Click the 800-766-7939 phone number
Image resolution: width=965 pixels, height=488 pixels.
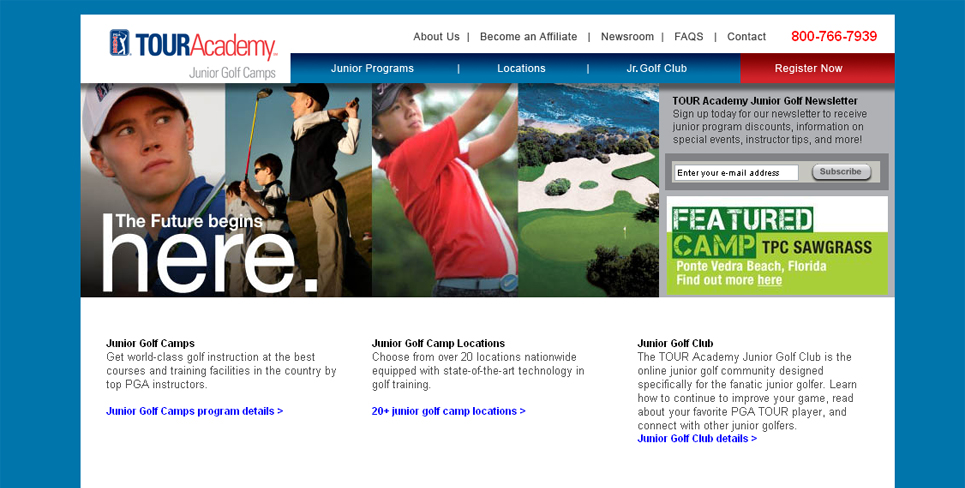pyautogui.click(x=834, y=36)
